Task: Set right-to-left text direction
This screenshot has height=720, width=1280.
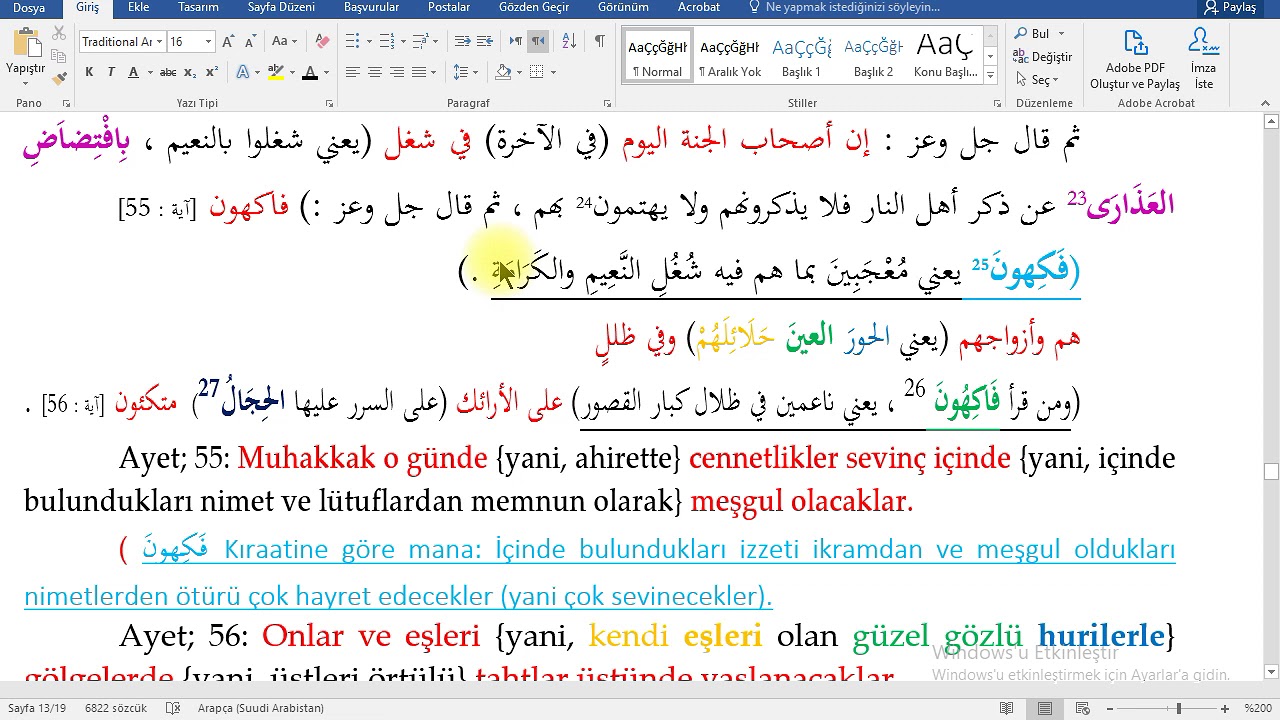Action: (538, 42)
